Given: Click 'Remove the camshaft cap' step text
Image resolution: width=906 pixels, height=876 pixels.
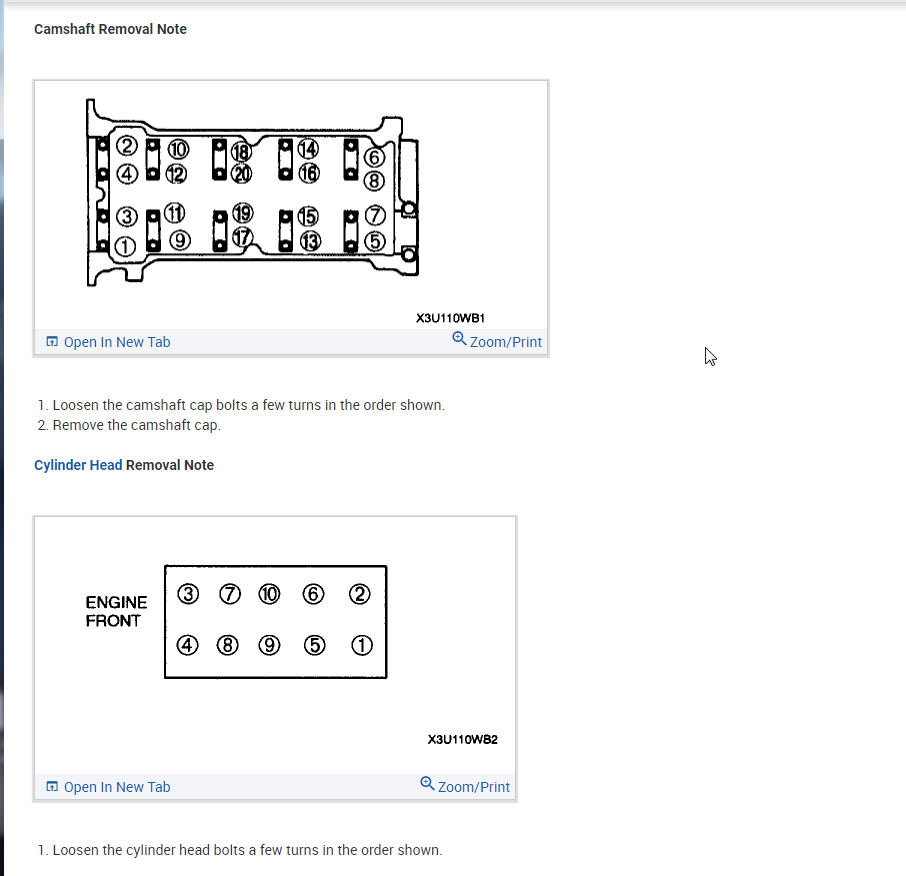Looking at the screenshot, I should [x=137, y=425].
